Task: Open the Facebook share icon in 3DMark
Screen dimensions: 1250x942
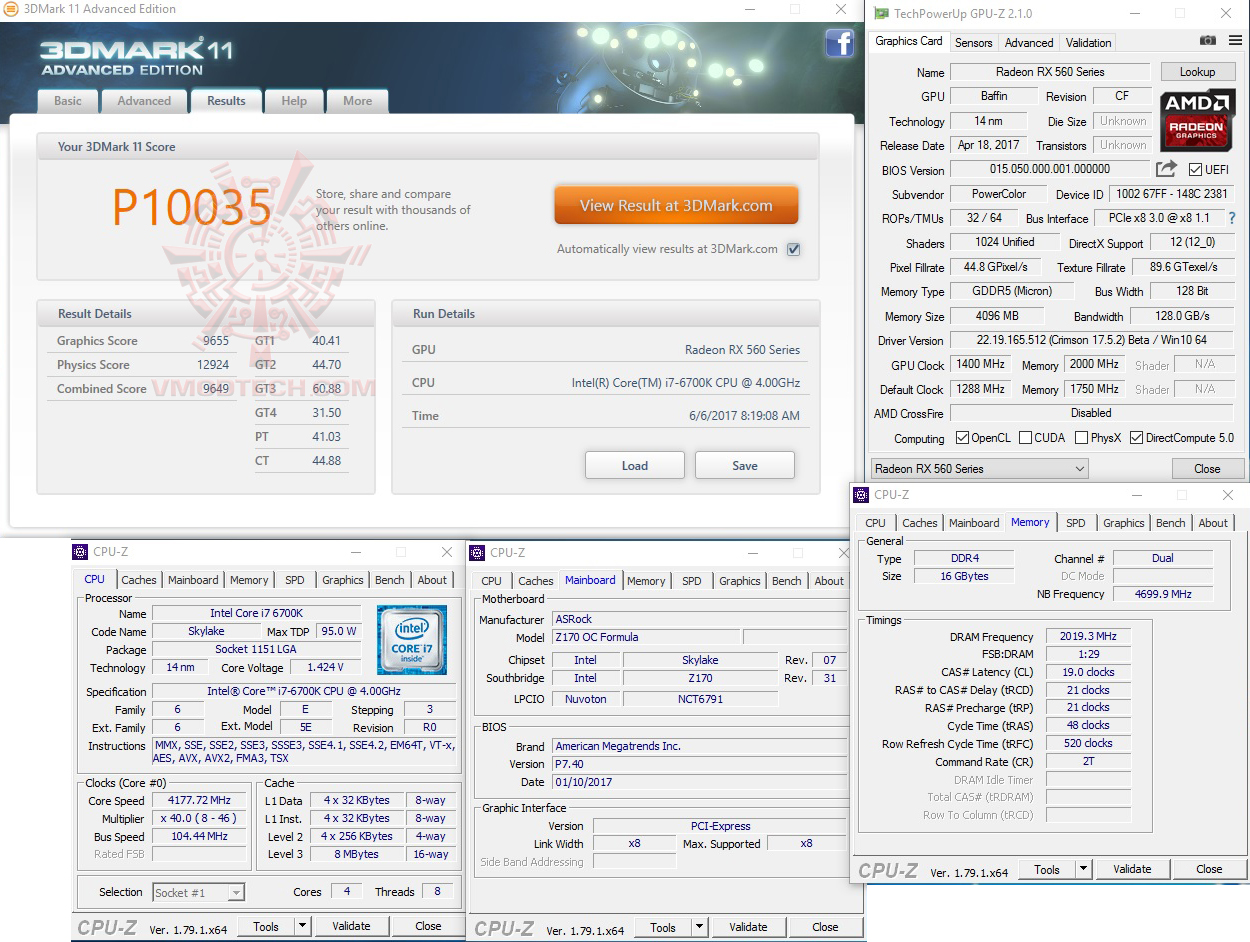Action: (839, 43)
